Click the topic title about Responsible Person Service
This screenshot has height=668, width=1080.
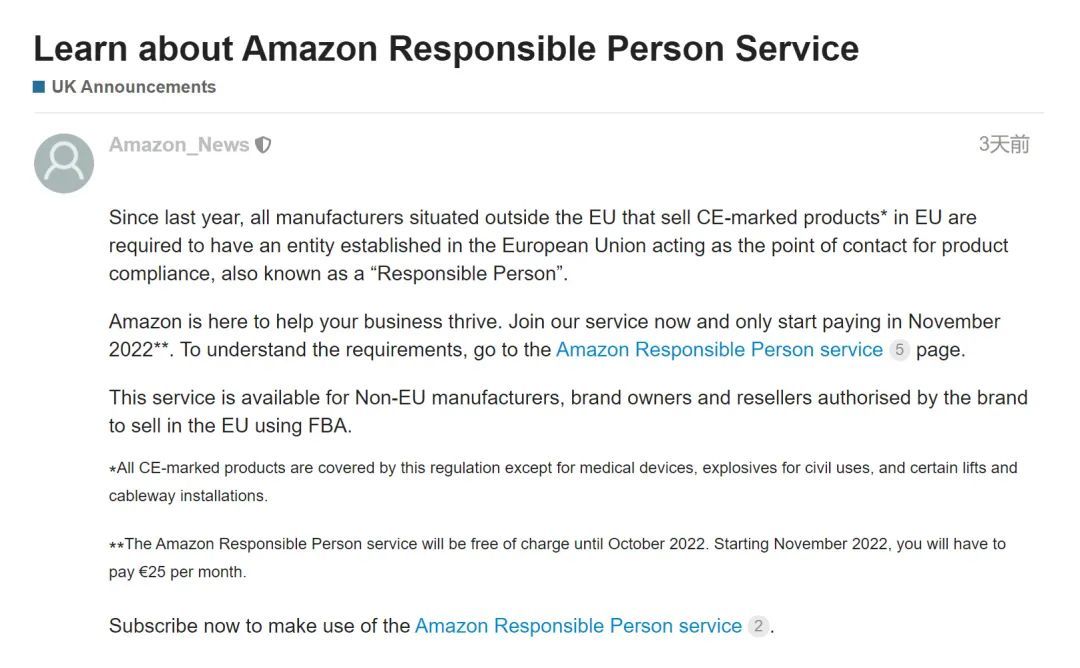point(446,48)
